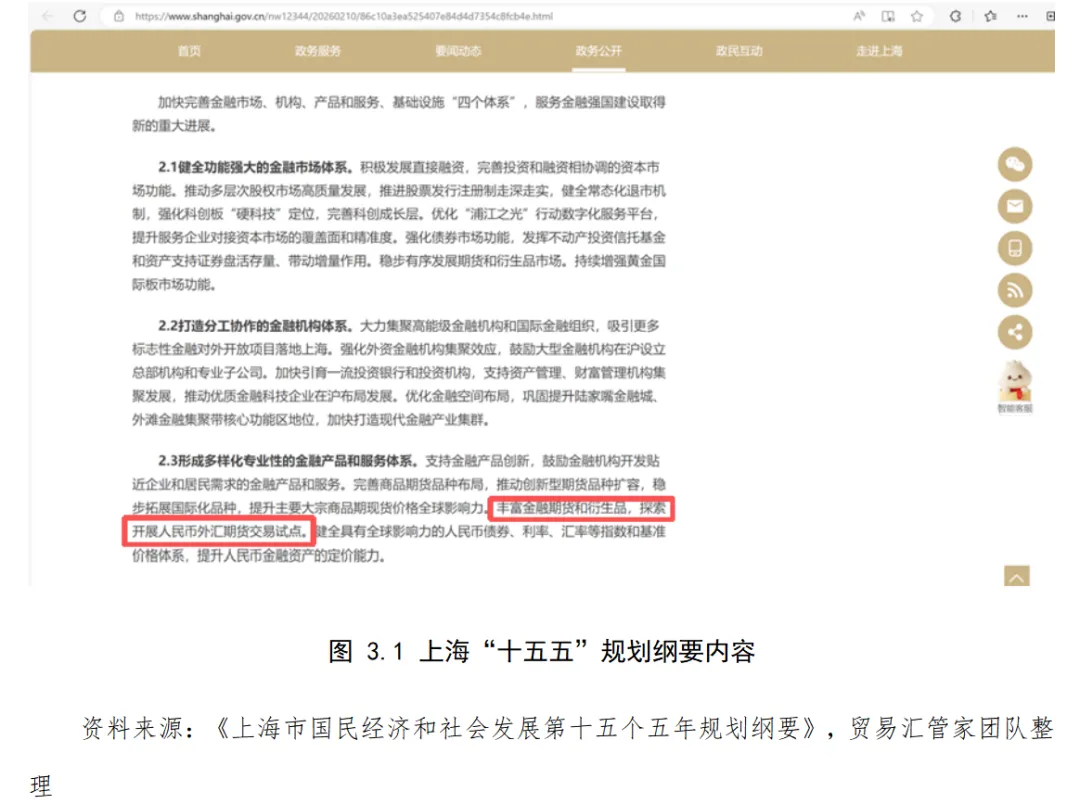Click the share icon in the right sidebar
This screenshot has height=804, width=1080.
pos(1015,331)
